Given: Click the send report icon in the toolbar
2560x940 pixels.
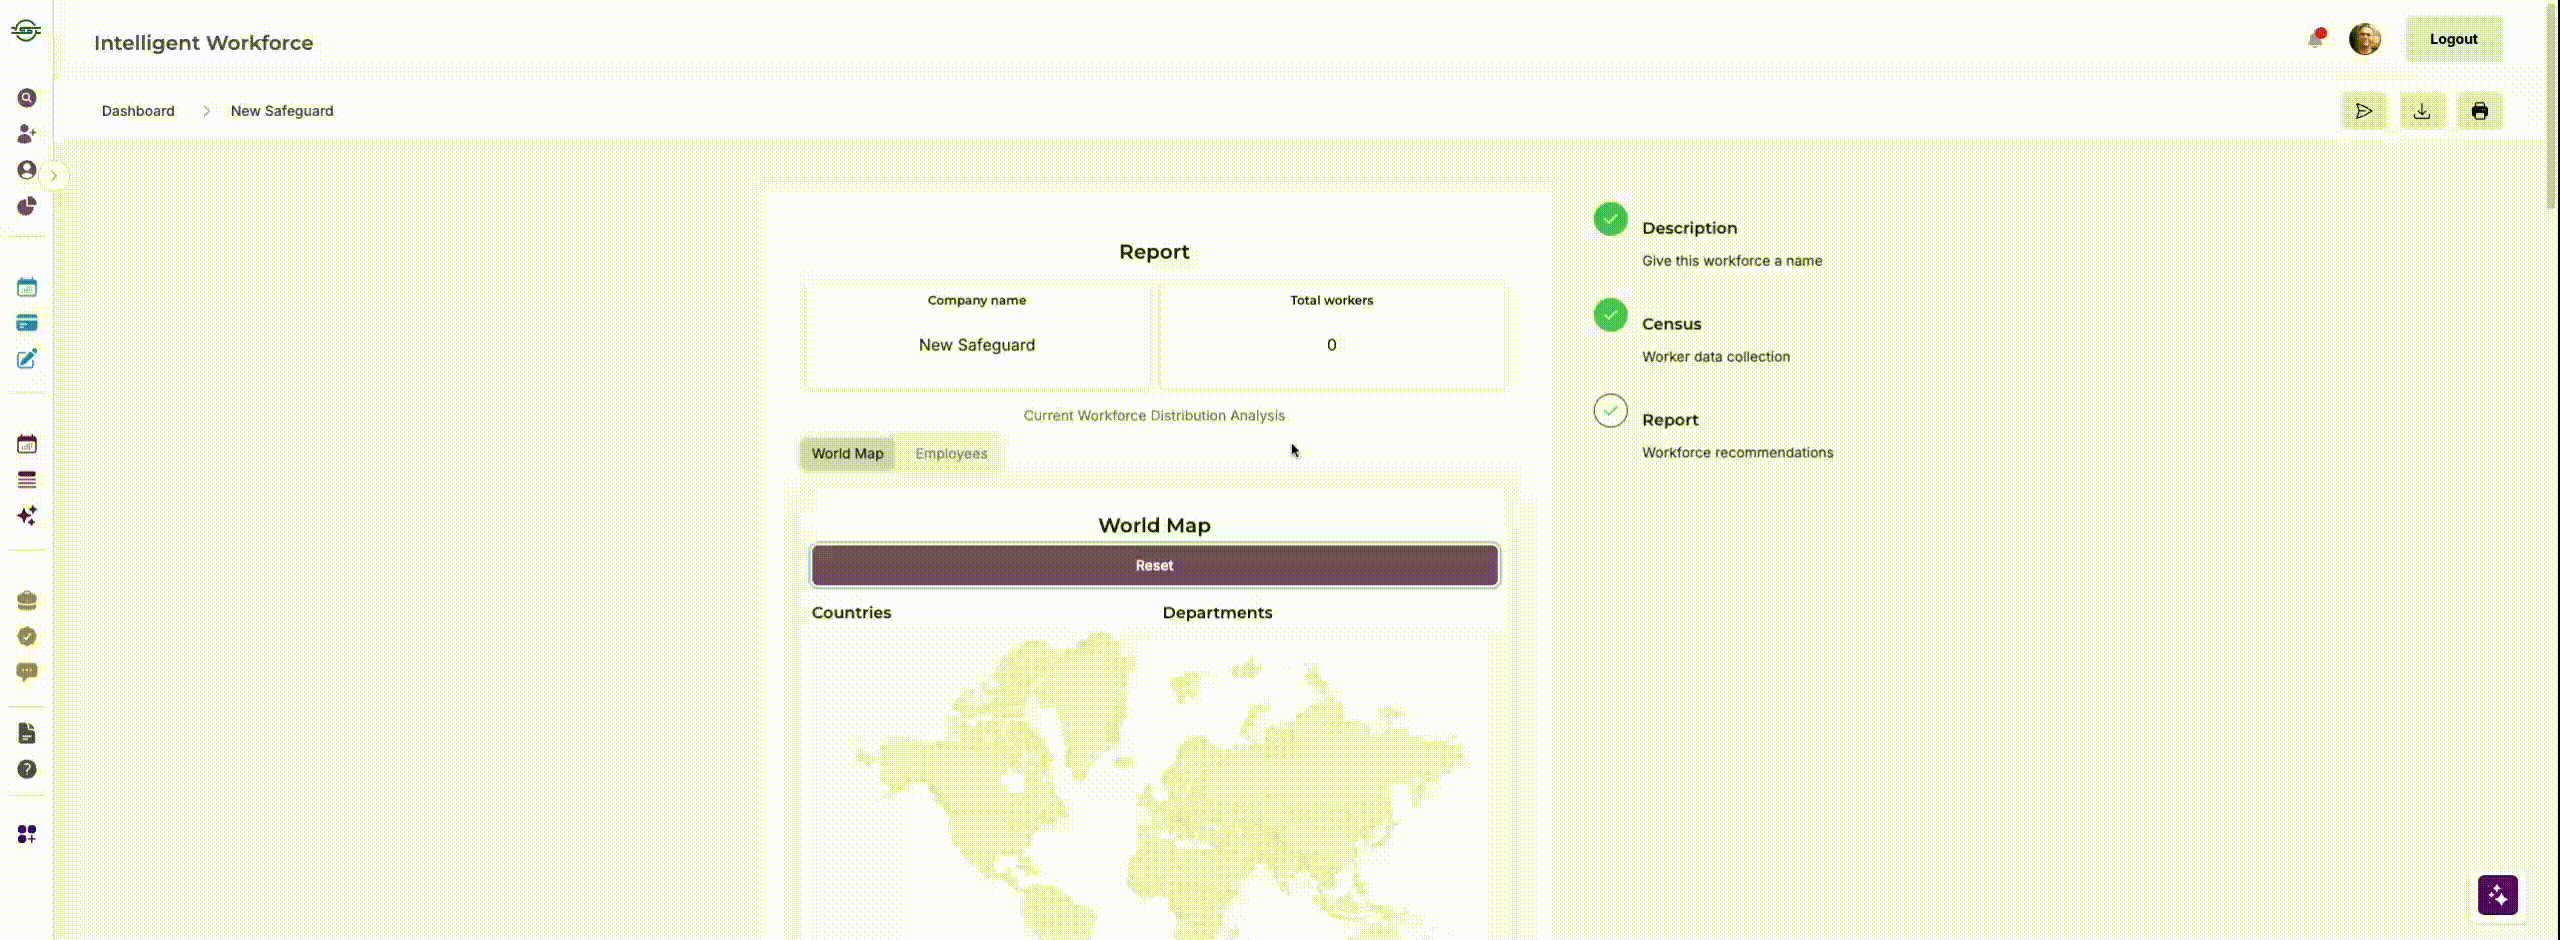Looking at the screenshot, I should click(2363, 111).
